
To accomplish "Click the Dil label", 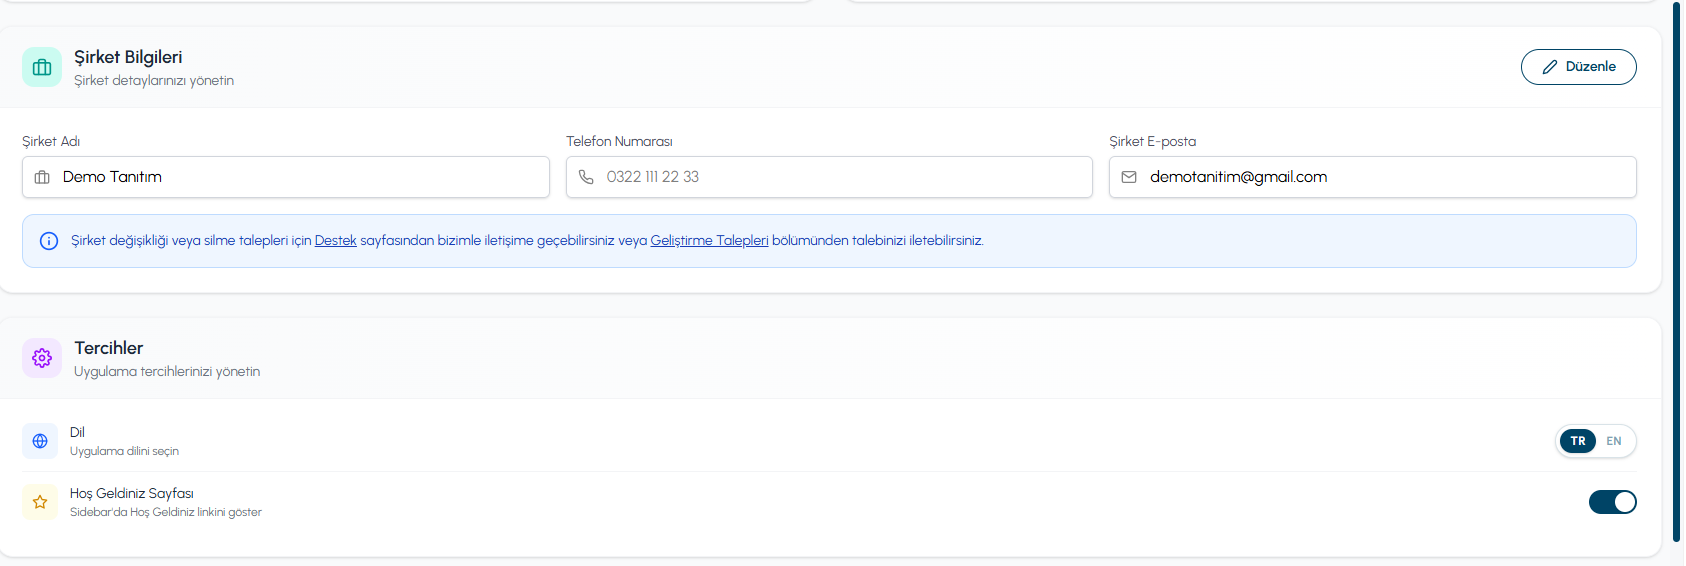I will 77,433.
